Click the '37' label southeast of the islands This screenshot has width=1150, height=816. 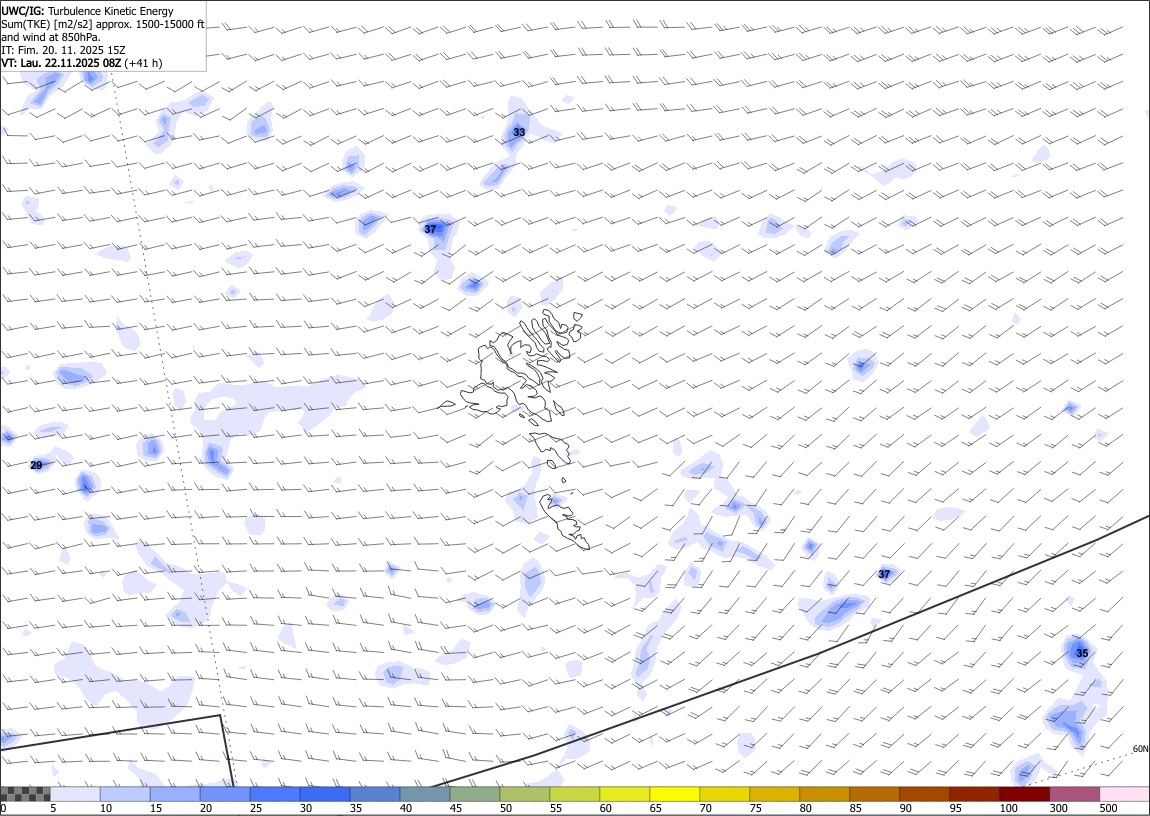(x=884, y=574)
